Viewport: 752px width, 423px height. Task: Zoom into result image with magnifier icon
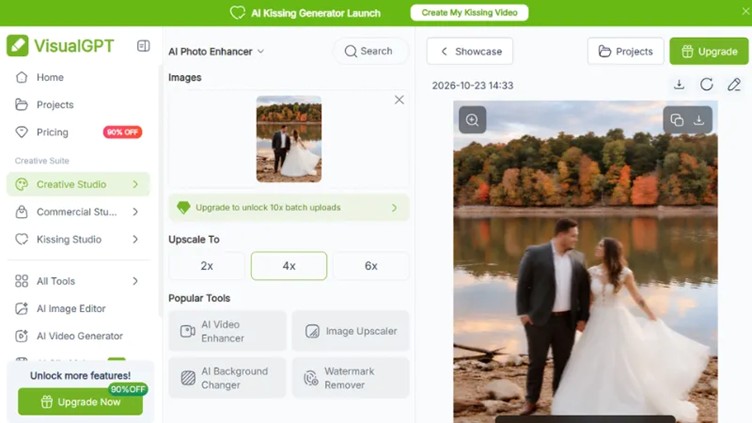pyautogui.click(x=472, y=120)
